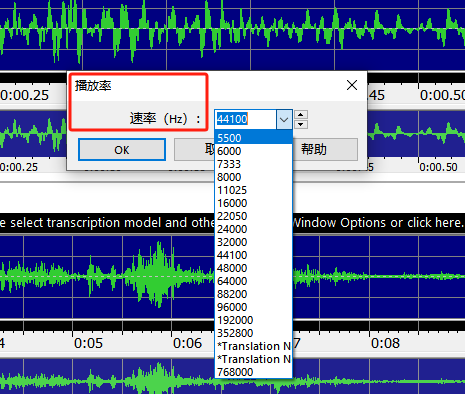465x394 pixels.
Task: Choose 8000 Hz in the list
Action: click(x=254, y=177)
